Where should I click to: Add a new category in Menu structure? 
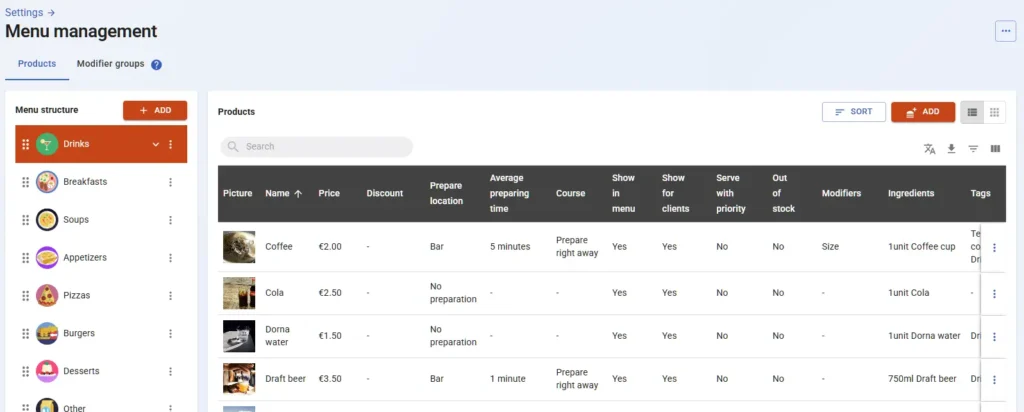pyautogui.click(x=155, y=110)
